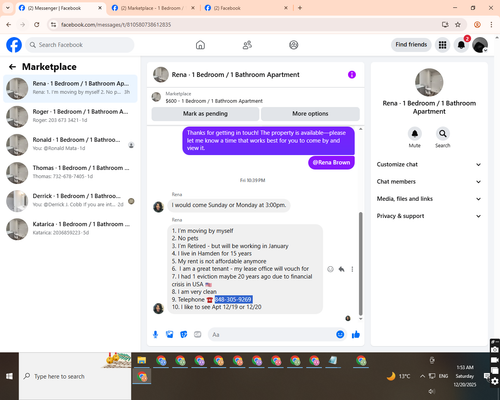Open conversation info purple icon

[352, 75]
